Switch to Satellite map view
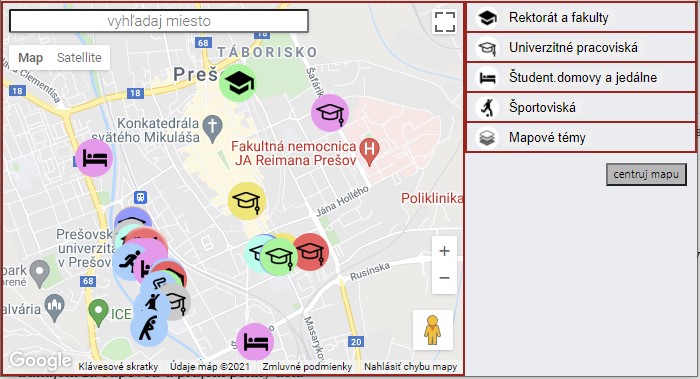The image size is (700, 379). (x=79, y=58)
